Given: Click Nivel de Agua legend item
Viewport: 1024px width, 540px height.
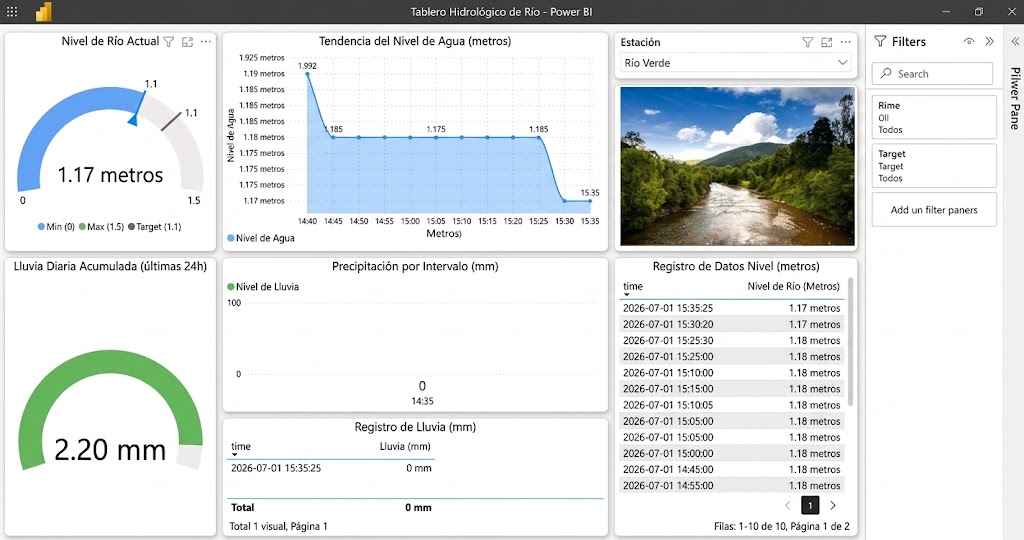Looking at the screenshot, I should [261, 238].
